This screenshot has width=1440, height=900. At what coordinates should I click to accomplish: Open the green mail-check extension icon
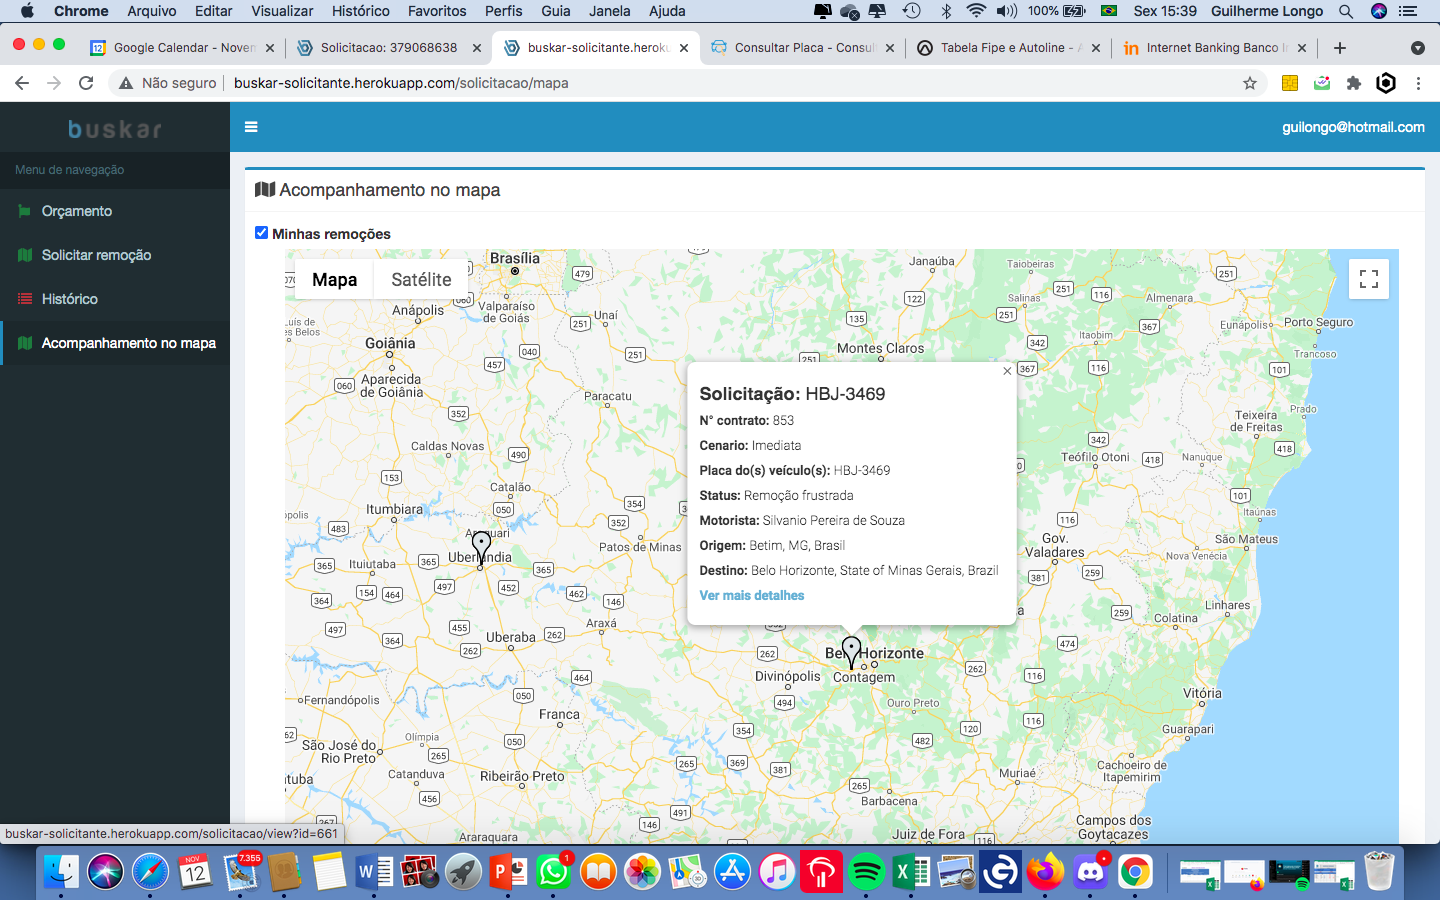[1322, 83]
